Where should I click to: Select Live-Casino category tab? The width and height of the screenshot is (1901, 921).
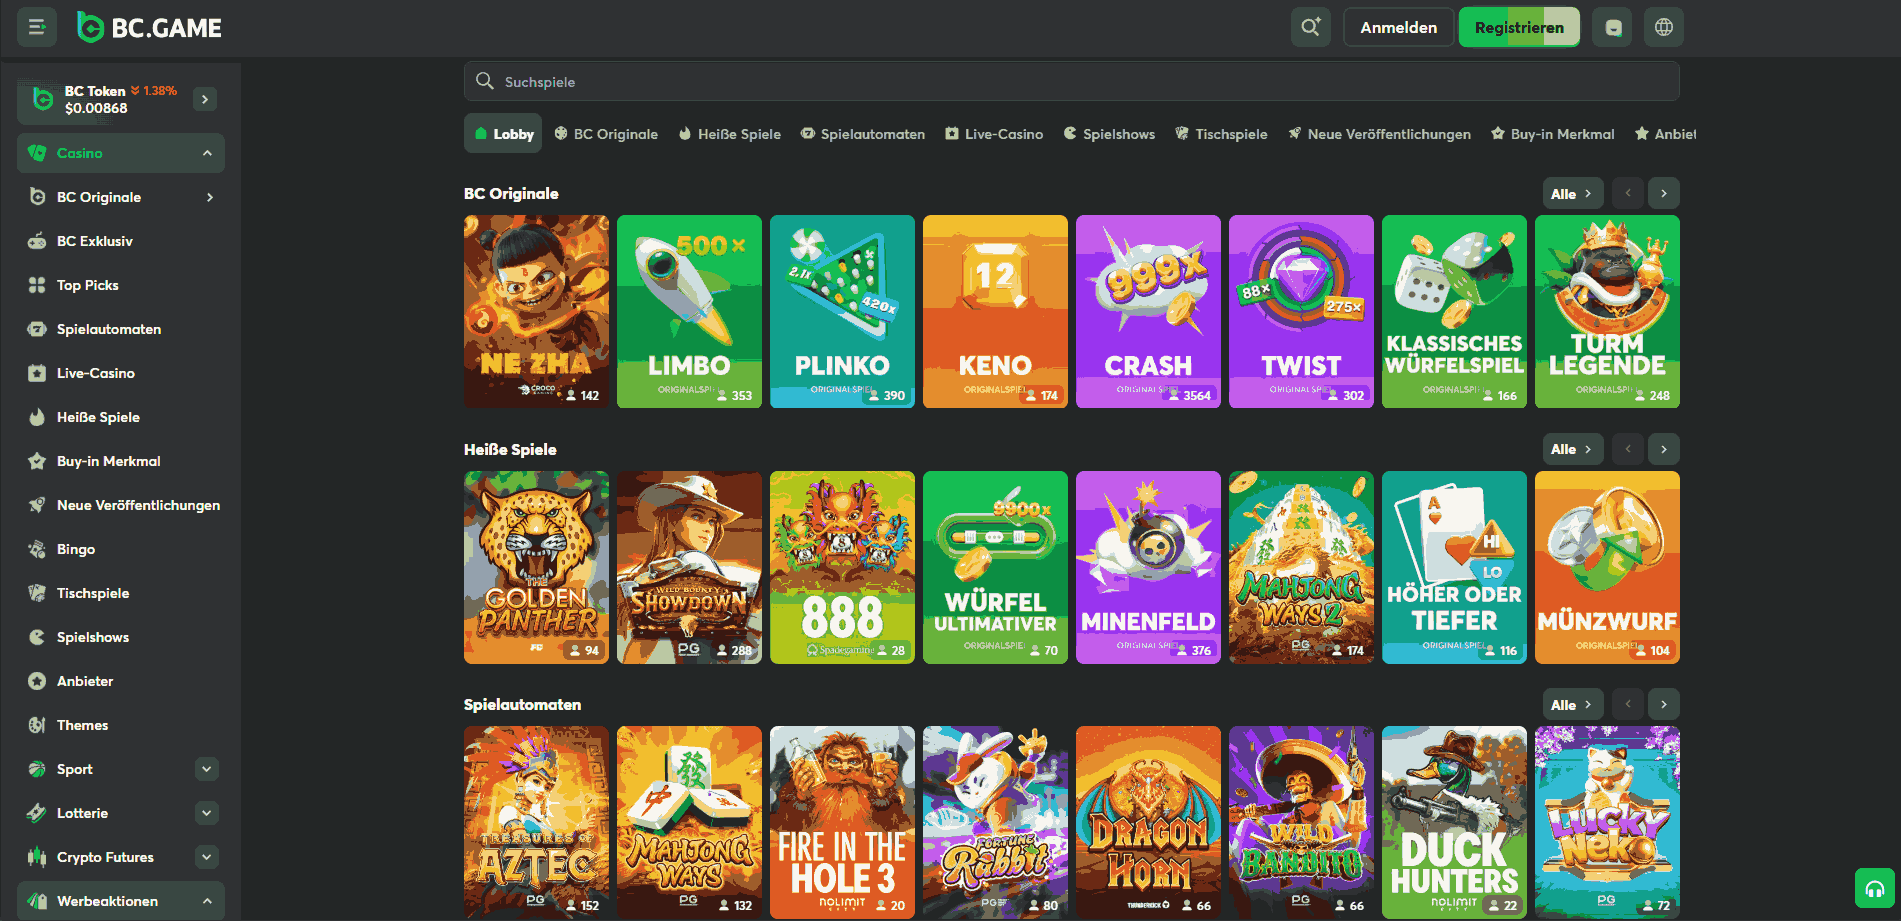[x=994, y=133]
